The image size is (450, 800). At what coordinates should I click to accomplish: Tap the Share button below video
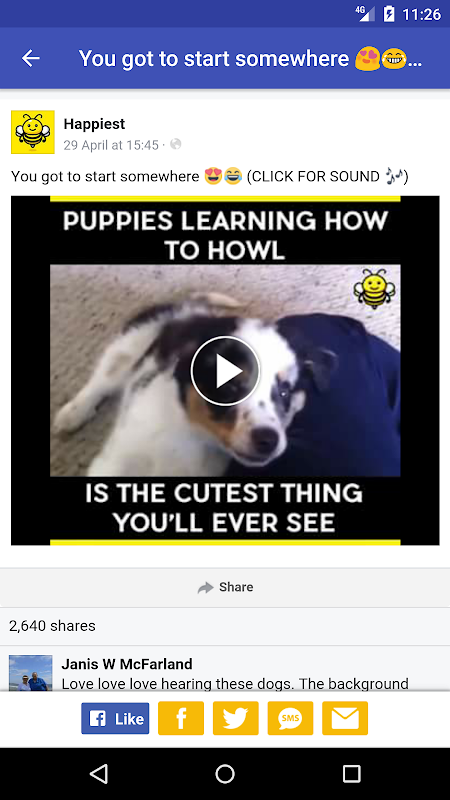click(x=225, y=587)
